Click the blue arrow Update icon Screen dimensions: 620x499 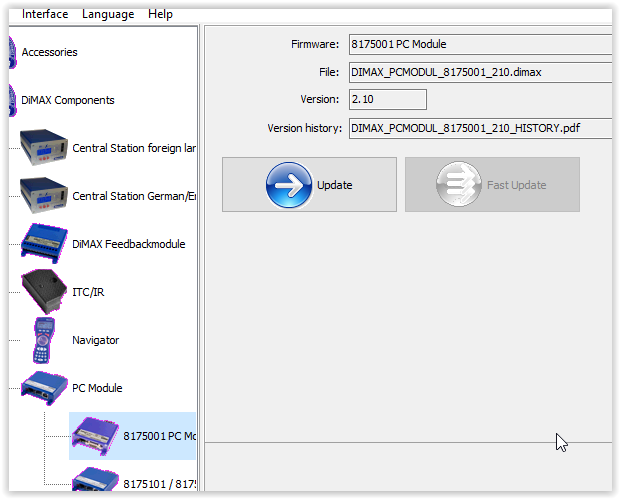[x=289, y=185]
